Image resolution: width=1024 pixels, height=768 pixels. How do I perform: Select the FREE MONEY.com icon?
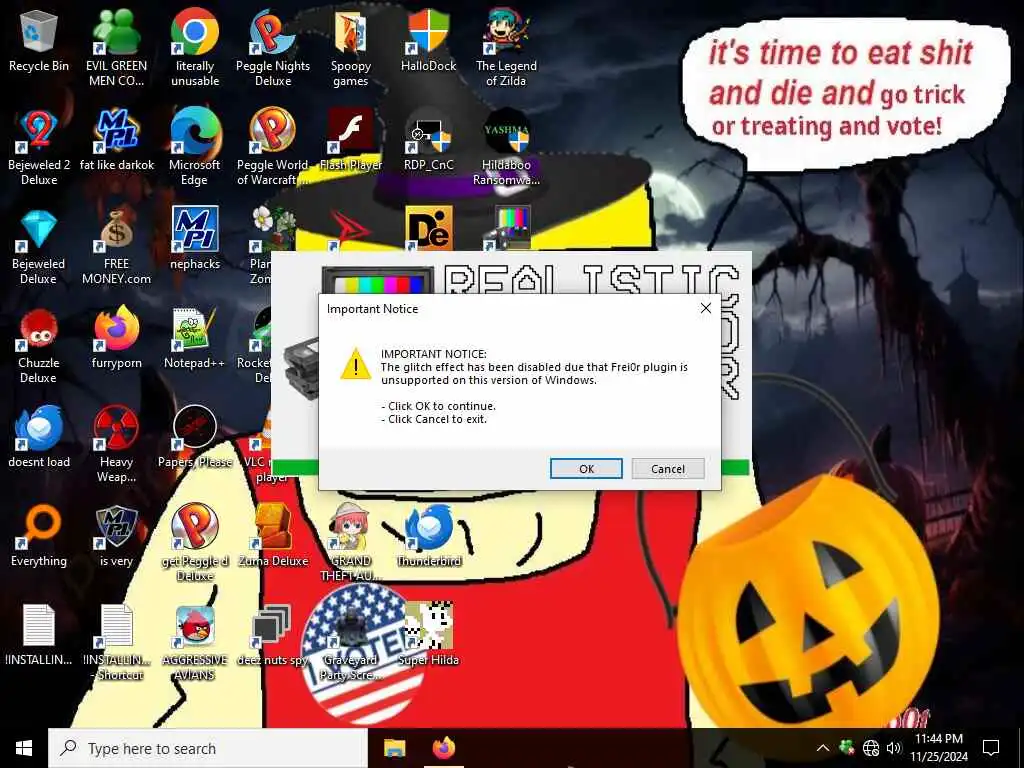click(x=116, y=248)
